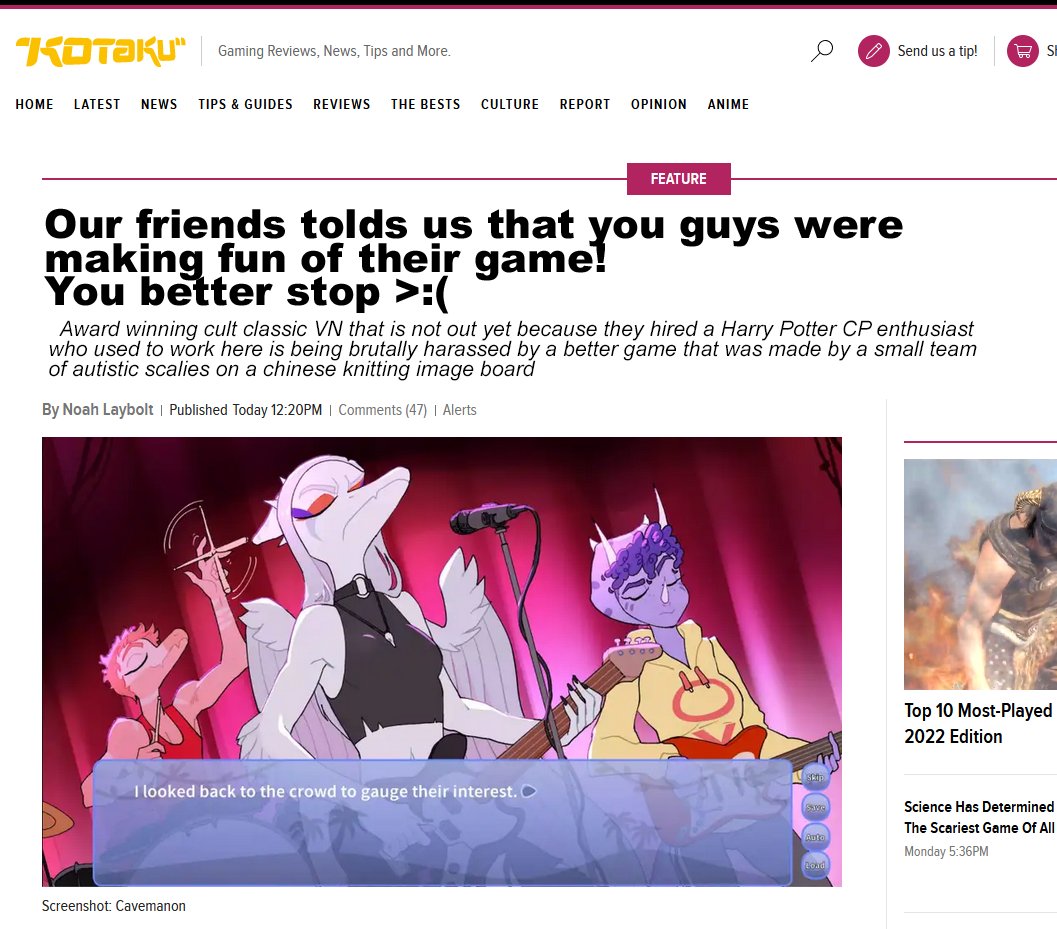Screen dimensions: 1057x929
Task: Open the ANIME section
Action: [728, 104]
